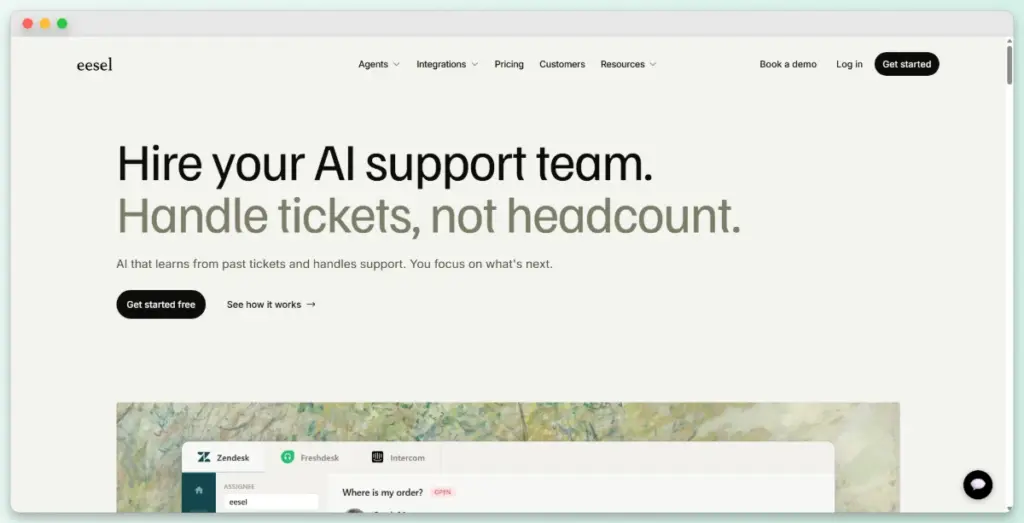1024x523 pixels.
Task: Click the Zendesk logo icon
Action: pos(204,457)
